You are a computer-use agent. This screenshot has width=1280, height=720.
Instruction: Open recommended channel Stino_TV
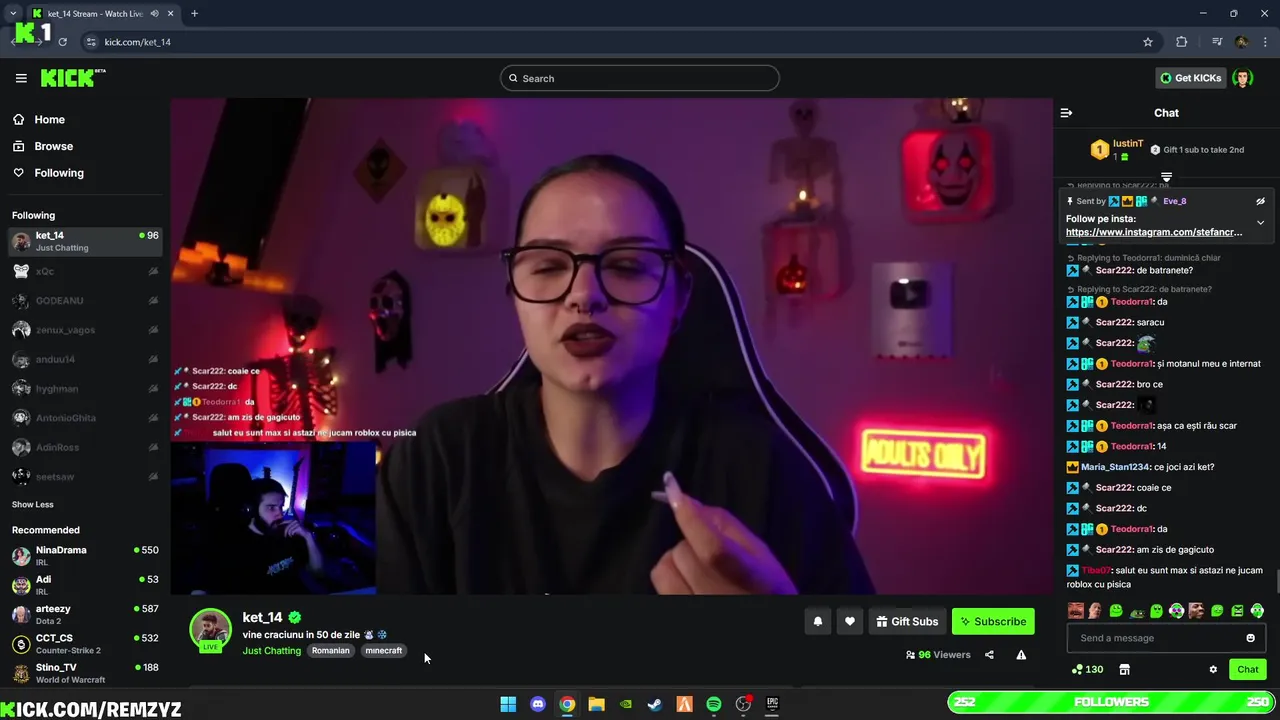click(84, 673)
